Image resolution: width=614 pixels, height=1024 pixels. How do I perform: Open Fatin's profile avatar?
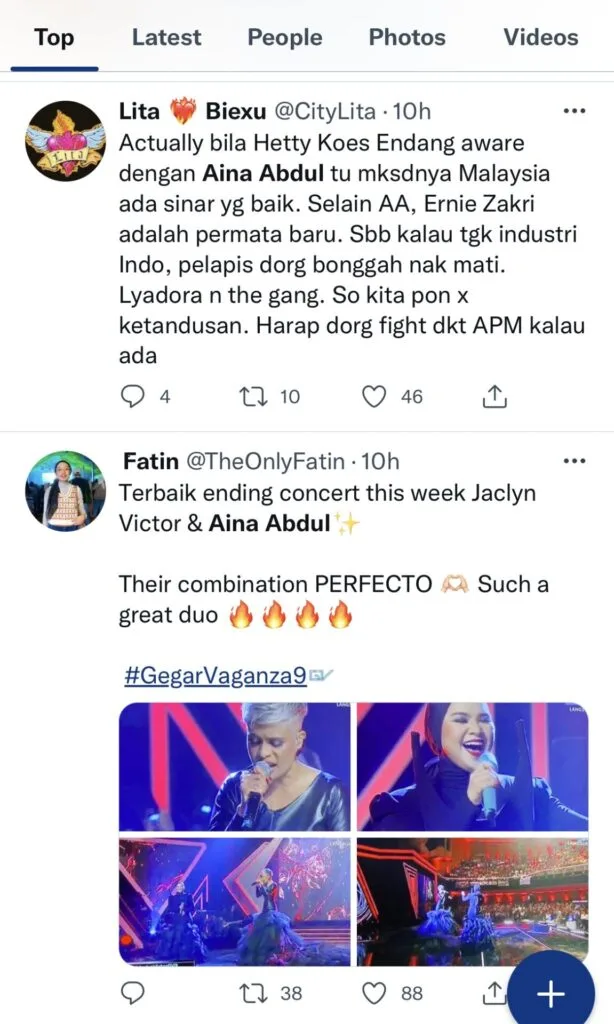(65, 491)
